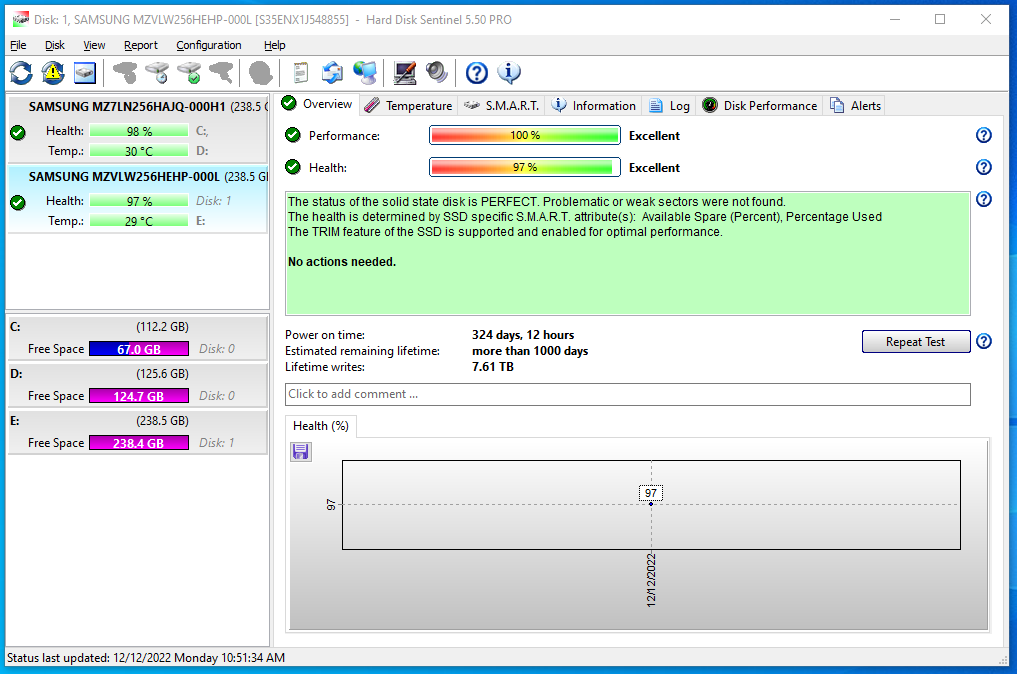Click the C: free space 67.0 GB bar
Screen dimensions: 1018x675
tap(139, 349)
